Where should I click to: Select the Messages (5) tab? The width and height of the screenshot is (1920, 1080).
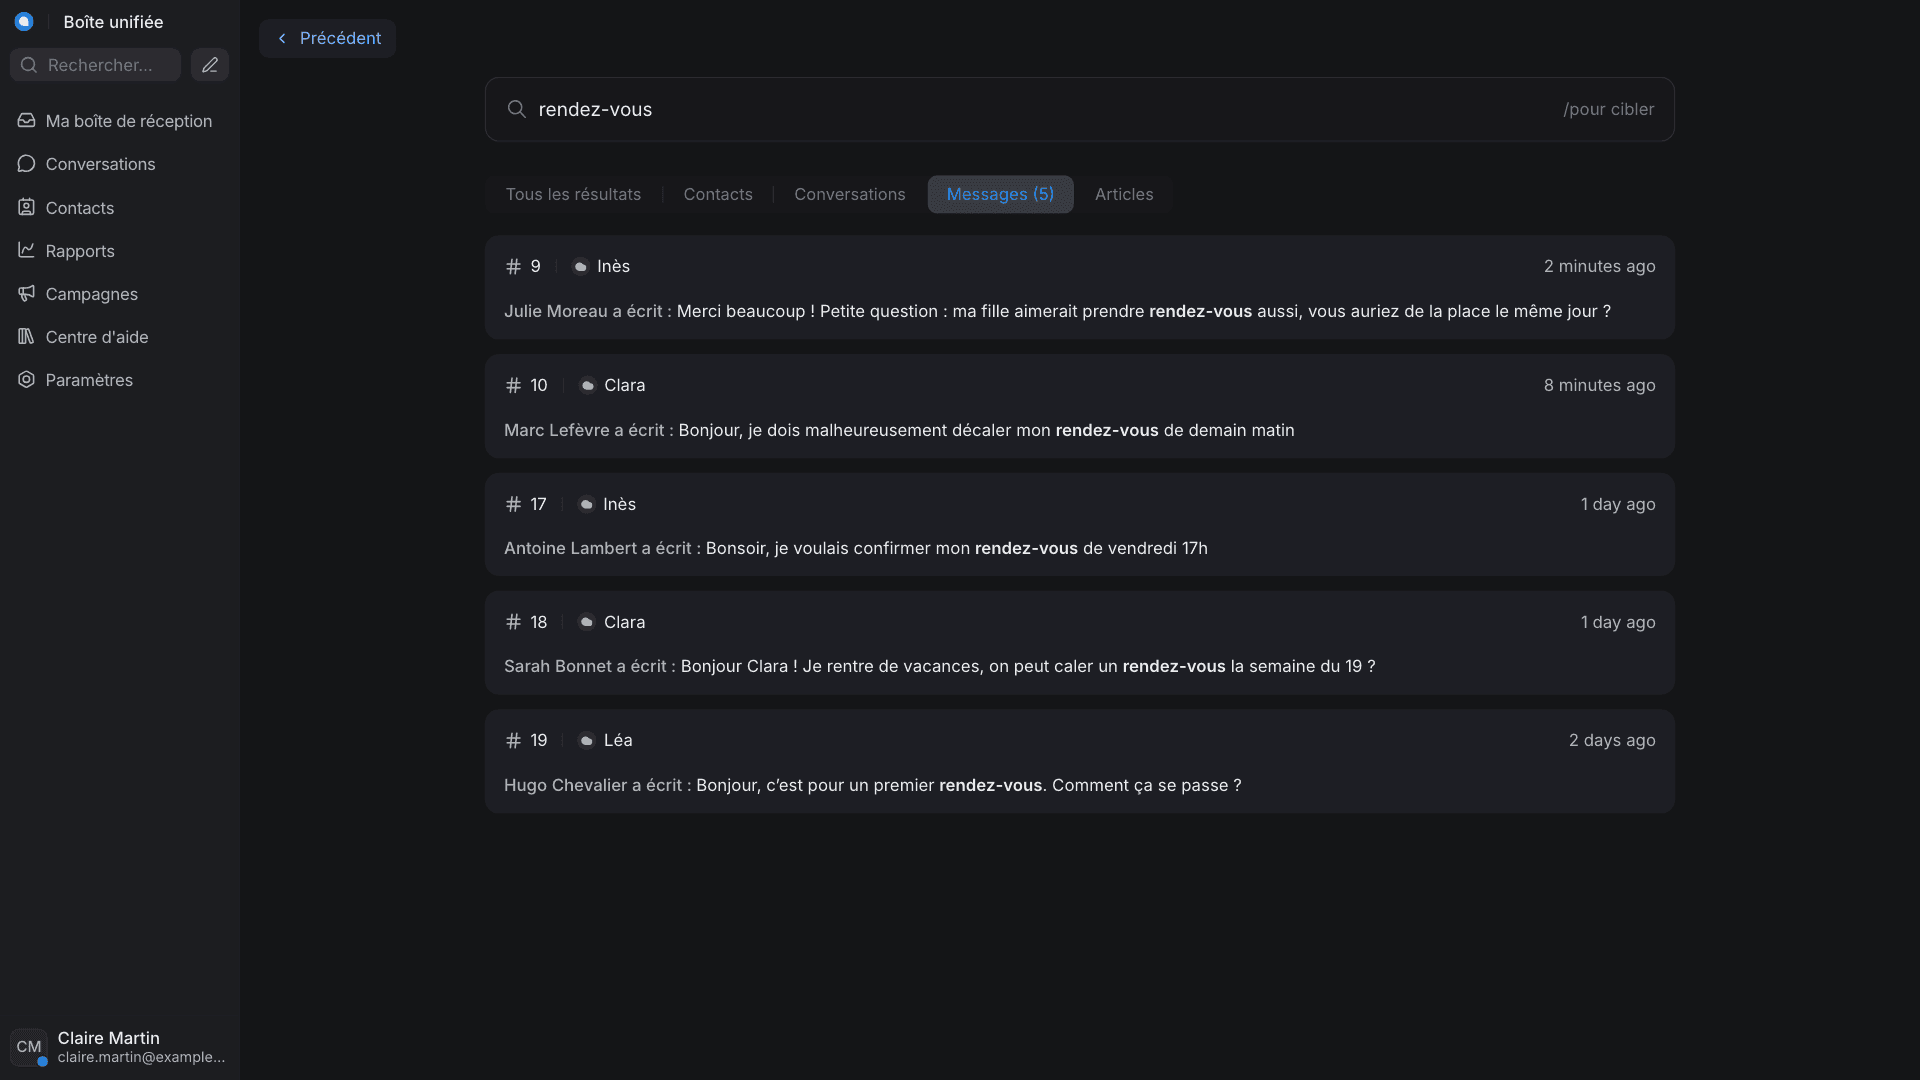1000,194
